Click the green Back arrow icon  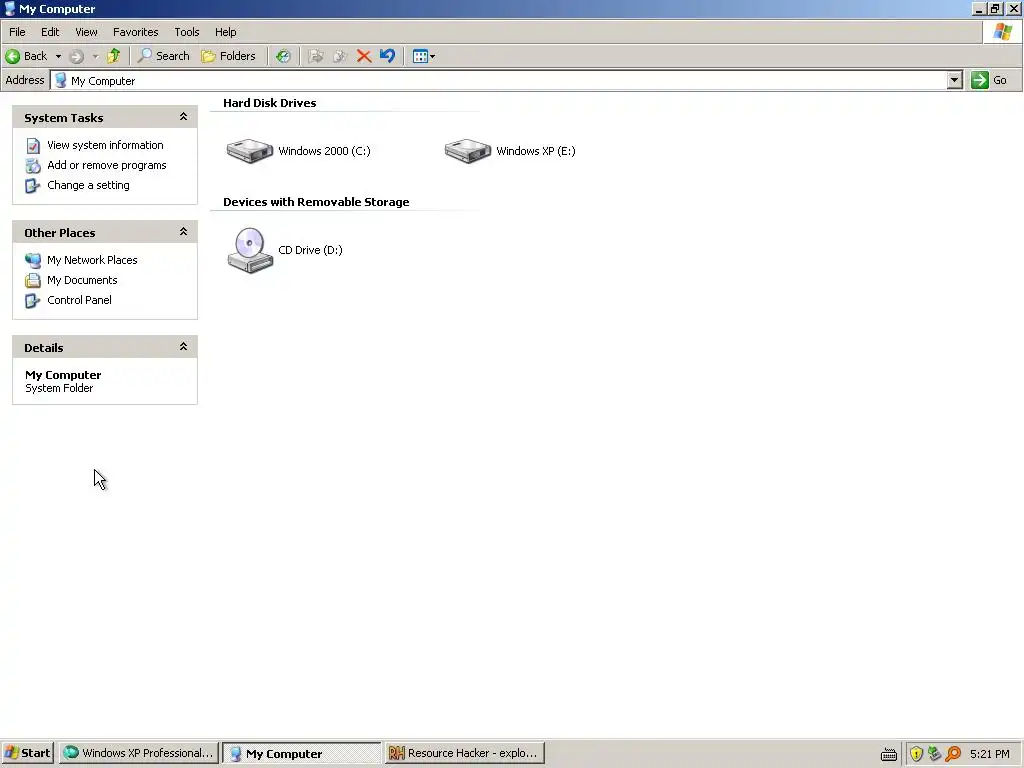12,56
